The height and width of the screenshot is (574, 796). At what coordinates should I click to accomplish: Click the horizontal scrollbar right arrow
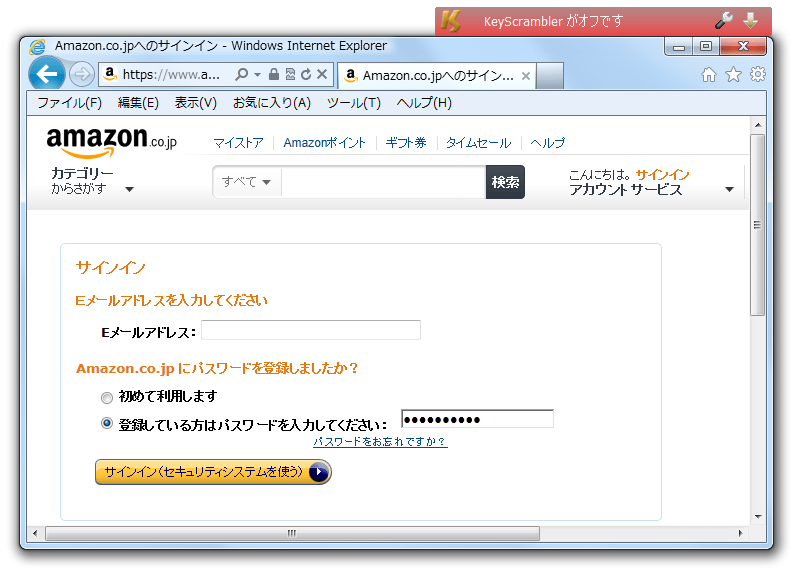[740, 533]
